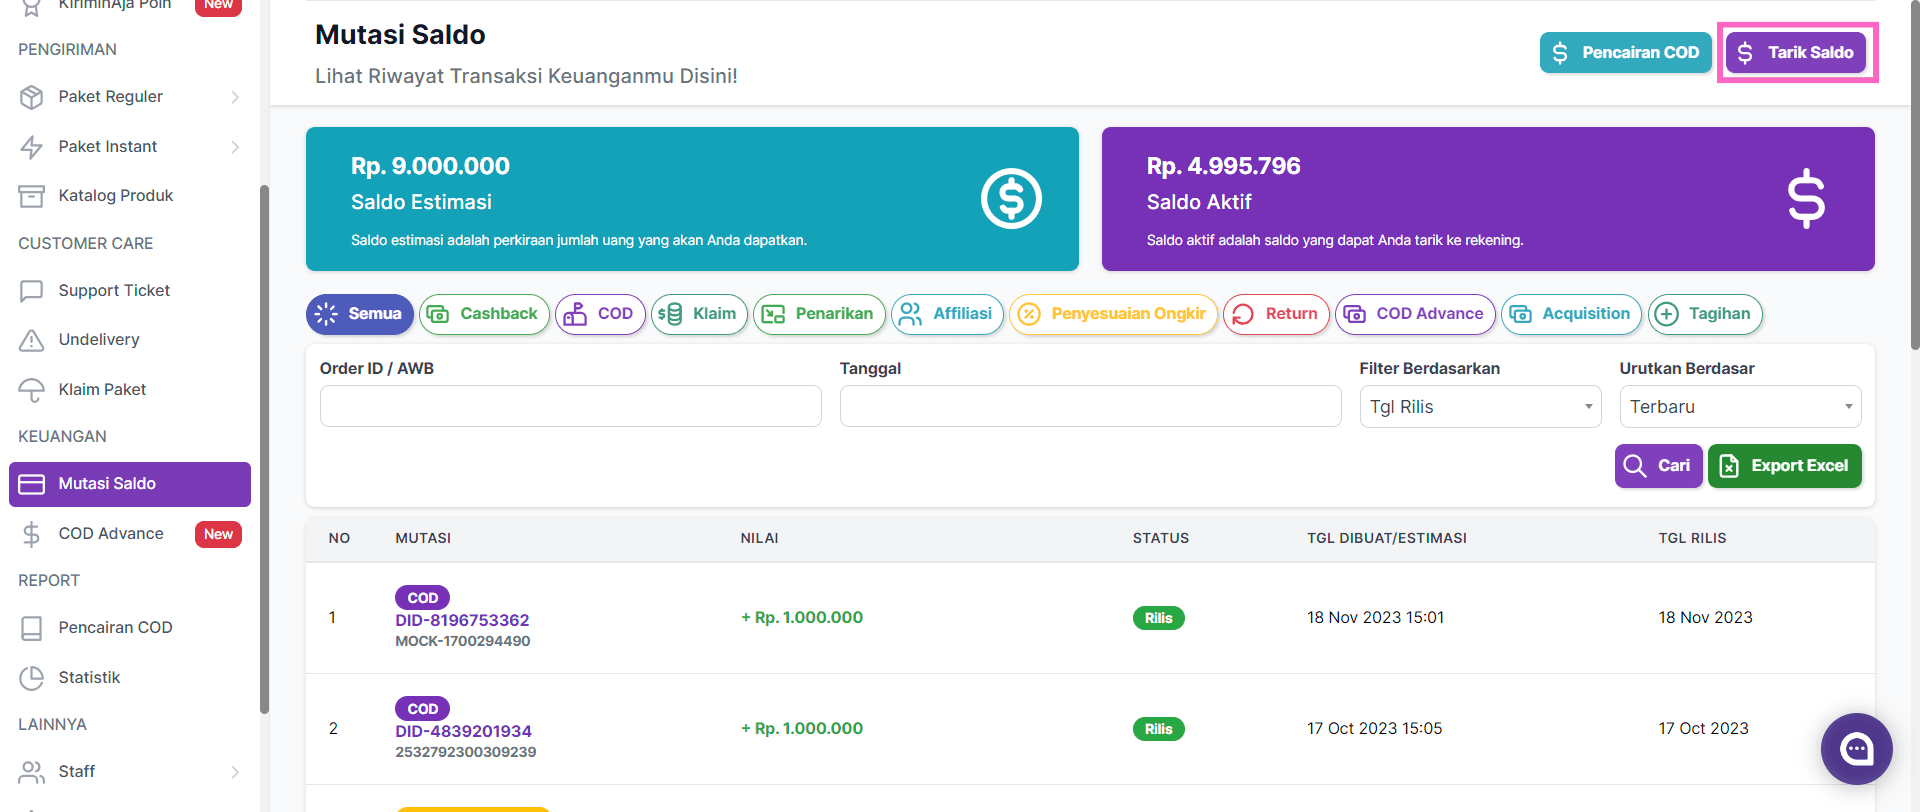Expand the Paket Reguler submenu
The width and height of the screenshot is (1920, 812).
[235, 97]
